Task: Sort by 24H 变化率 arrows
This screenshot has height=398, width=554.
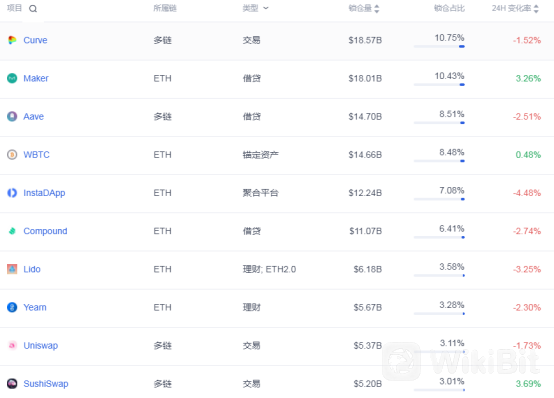Action: (x=536, y=9)
